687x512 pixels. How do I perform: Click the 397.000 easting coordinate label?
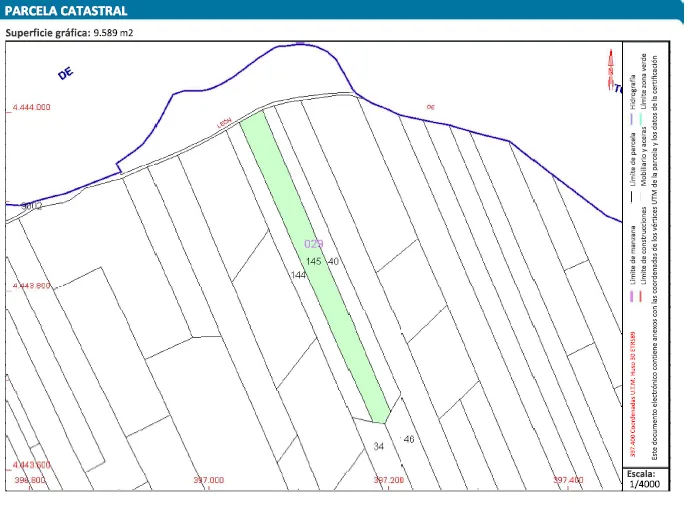(x=208, y=480)
